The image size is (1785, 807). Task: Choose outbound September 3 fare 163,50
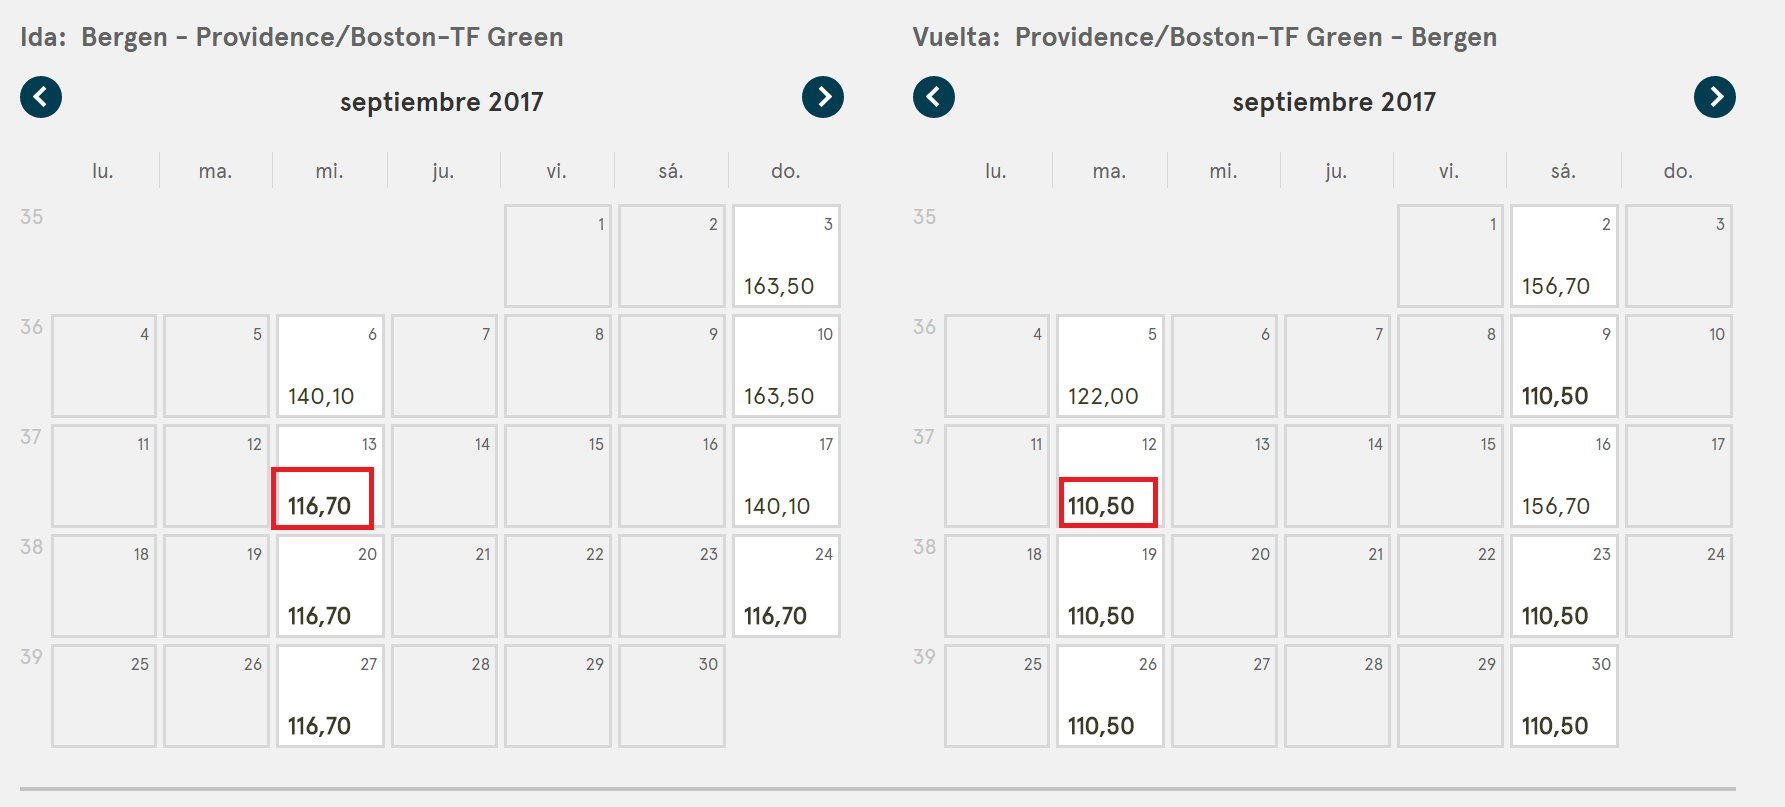click(x=786, y=256)
